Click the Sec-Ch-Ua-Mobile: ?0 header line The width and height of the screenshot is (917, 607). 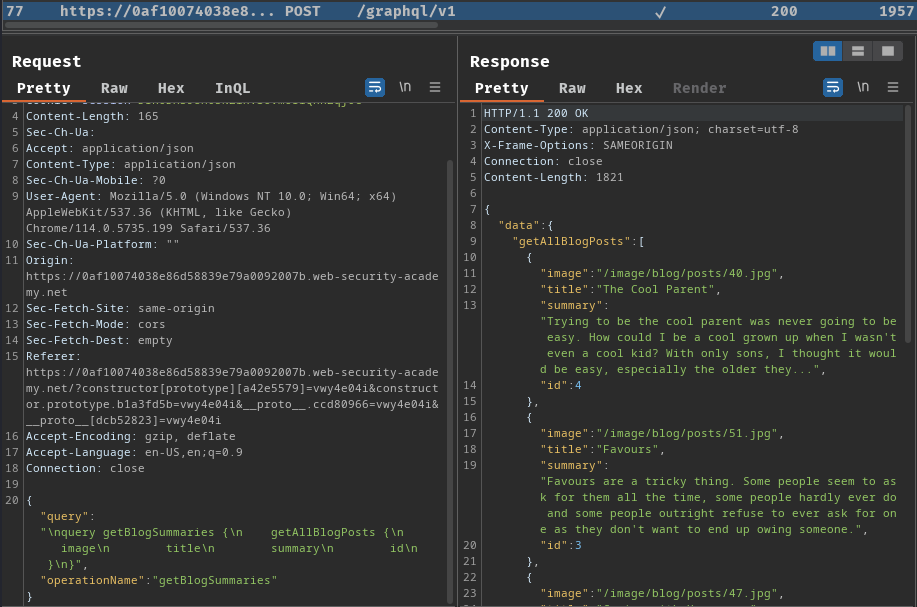95,181
